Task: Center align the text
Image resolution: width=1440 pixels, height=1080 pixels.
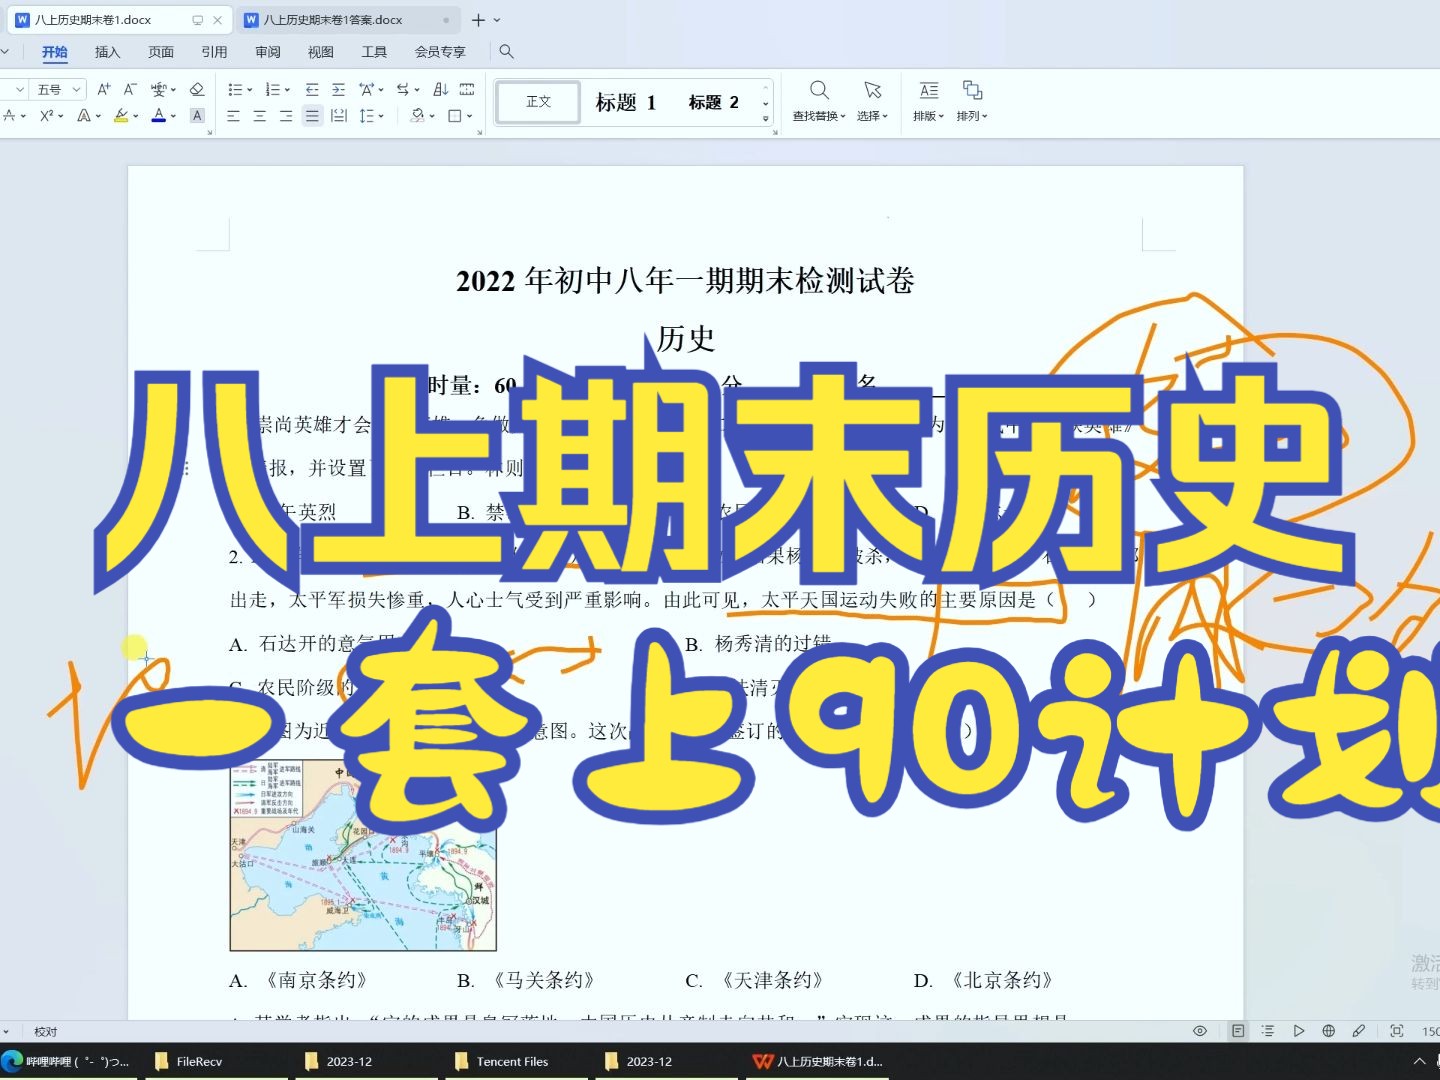Action: (x=260, y=116)
